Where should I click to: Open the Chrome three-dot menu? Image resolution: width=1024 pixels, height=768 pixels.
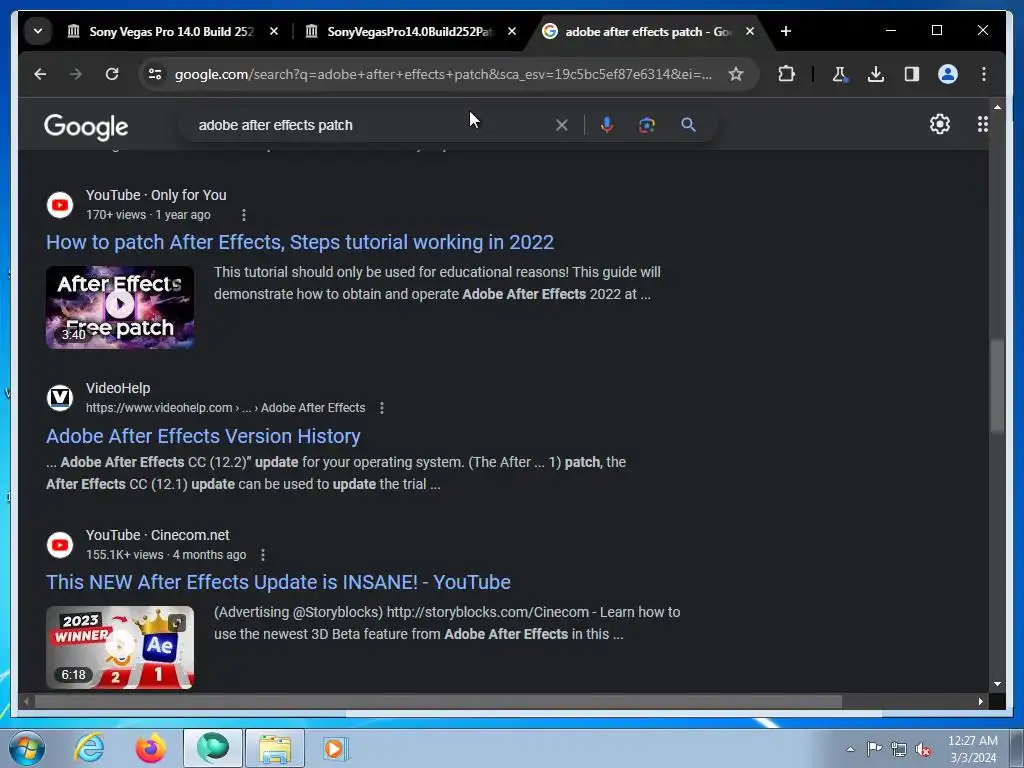click(984, 74)
